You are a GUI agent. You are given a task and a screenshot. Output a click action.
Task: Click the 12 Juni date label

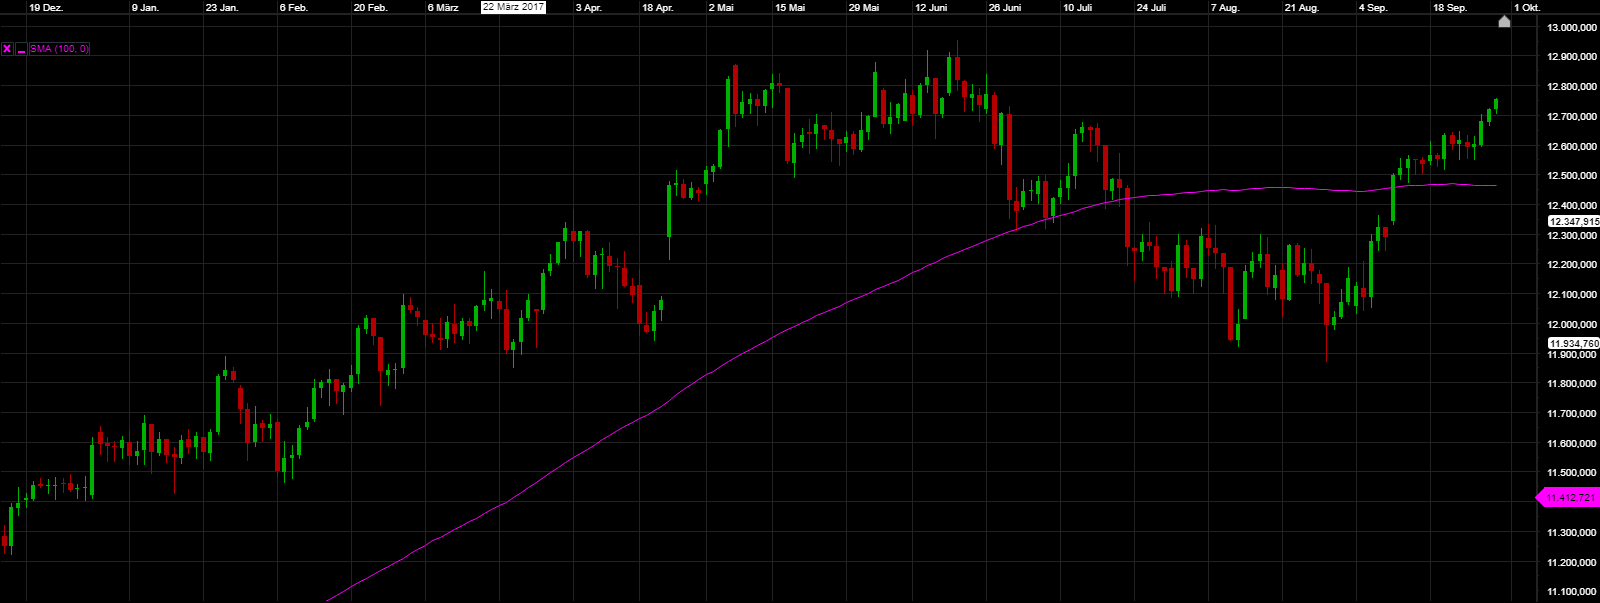tap(931, 8)
